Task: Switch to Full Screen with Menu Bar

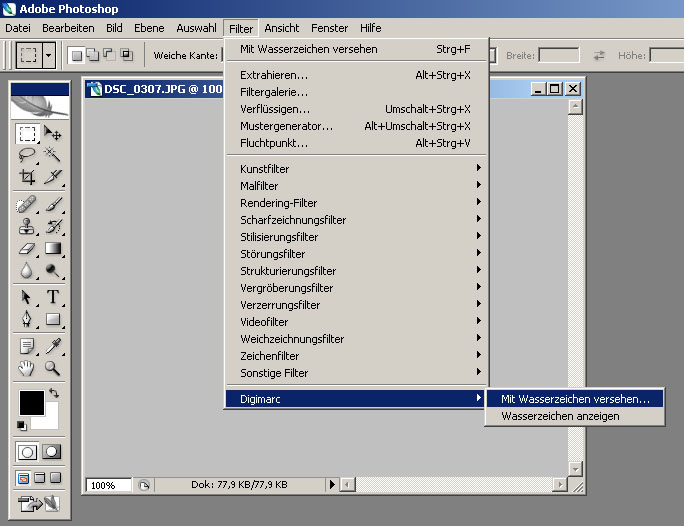Action: [40, 478]
